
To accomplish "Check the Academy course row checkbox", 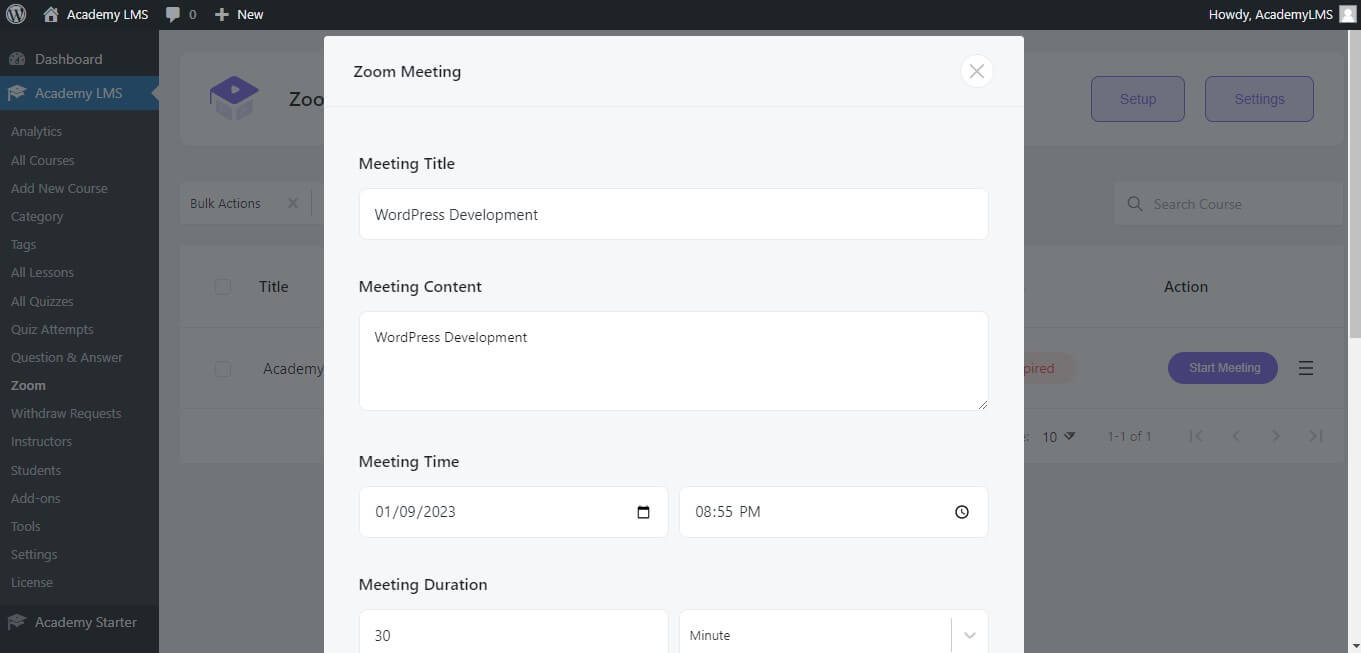I will (222, 369).
